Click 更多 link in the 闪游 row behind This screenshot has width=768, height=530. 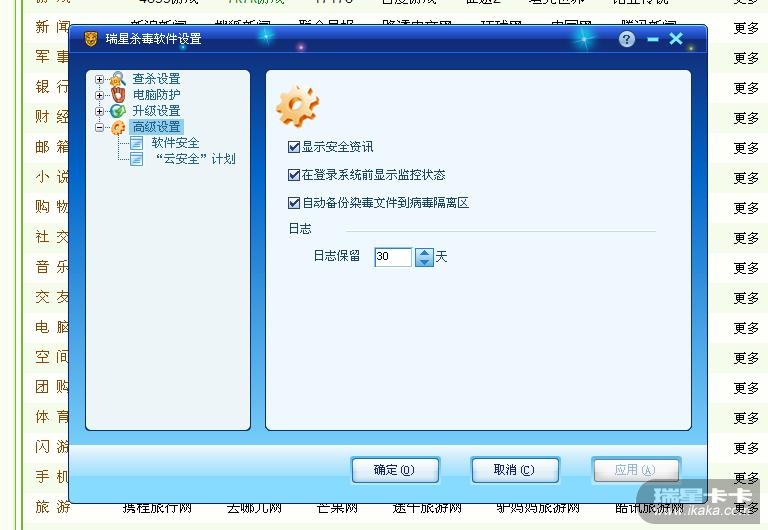[746, 448]
